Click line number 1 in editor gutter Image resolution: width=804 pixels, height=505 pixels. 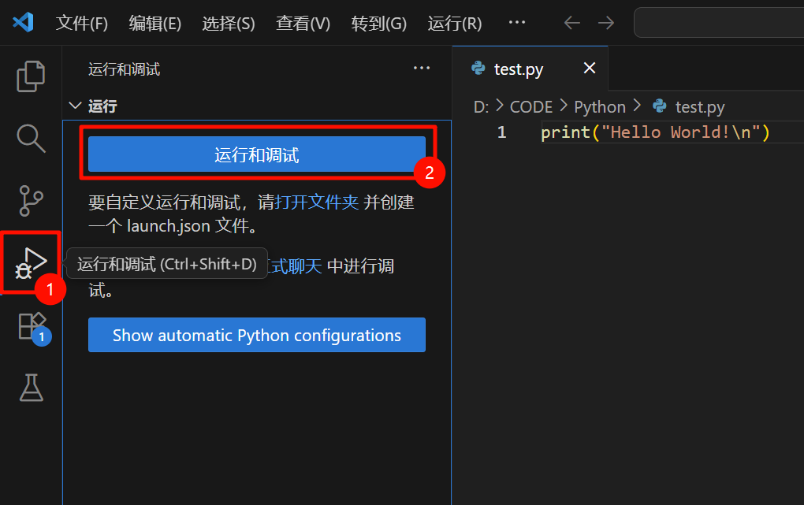[x=501, y=132]
